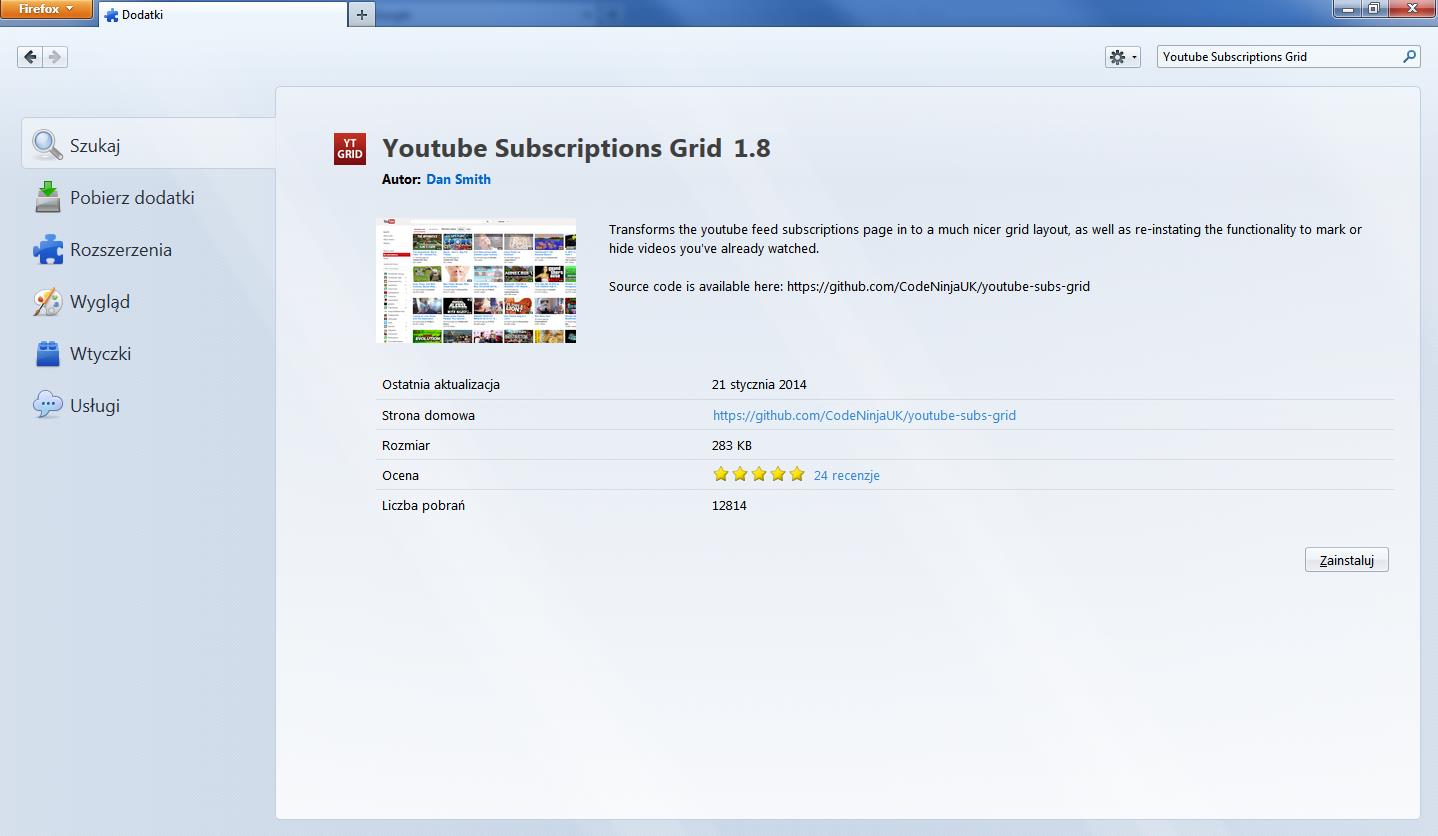Open the Wtyczki category
Screen dimensions: 1438x836
click(148, 353)
